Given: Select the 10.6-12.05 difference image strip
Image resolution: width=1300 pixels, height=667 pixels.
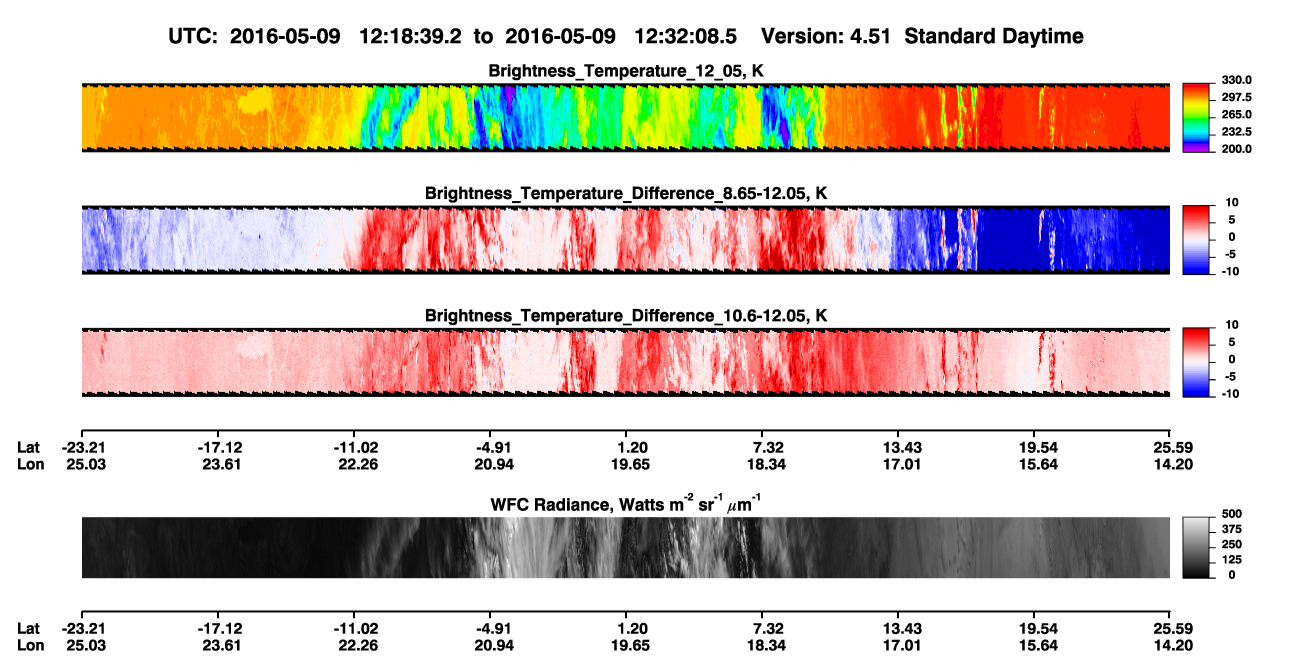Looking at the screenshot, I should [x=626, y=362].
